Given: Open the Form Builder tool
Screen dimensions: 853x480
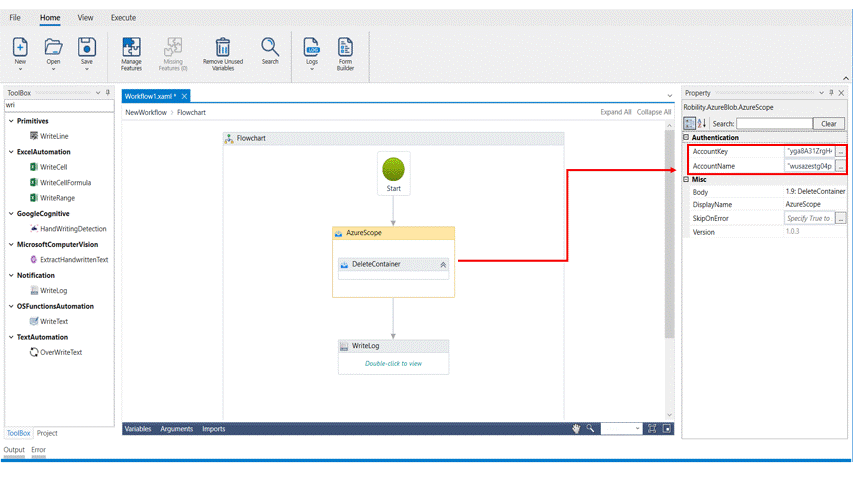Looking at the screenshot, I should pos(345,47).
